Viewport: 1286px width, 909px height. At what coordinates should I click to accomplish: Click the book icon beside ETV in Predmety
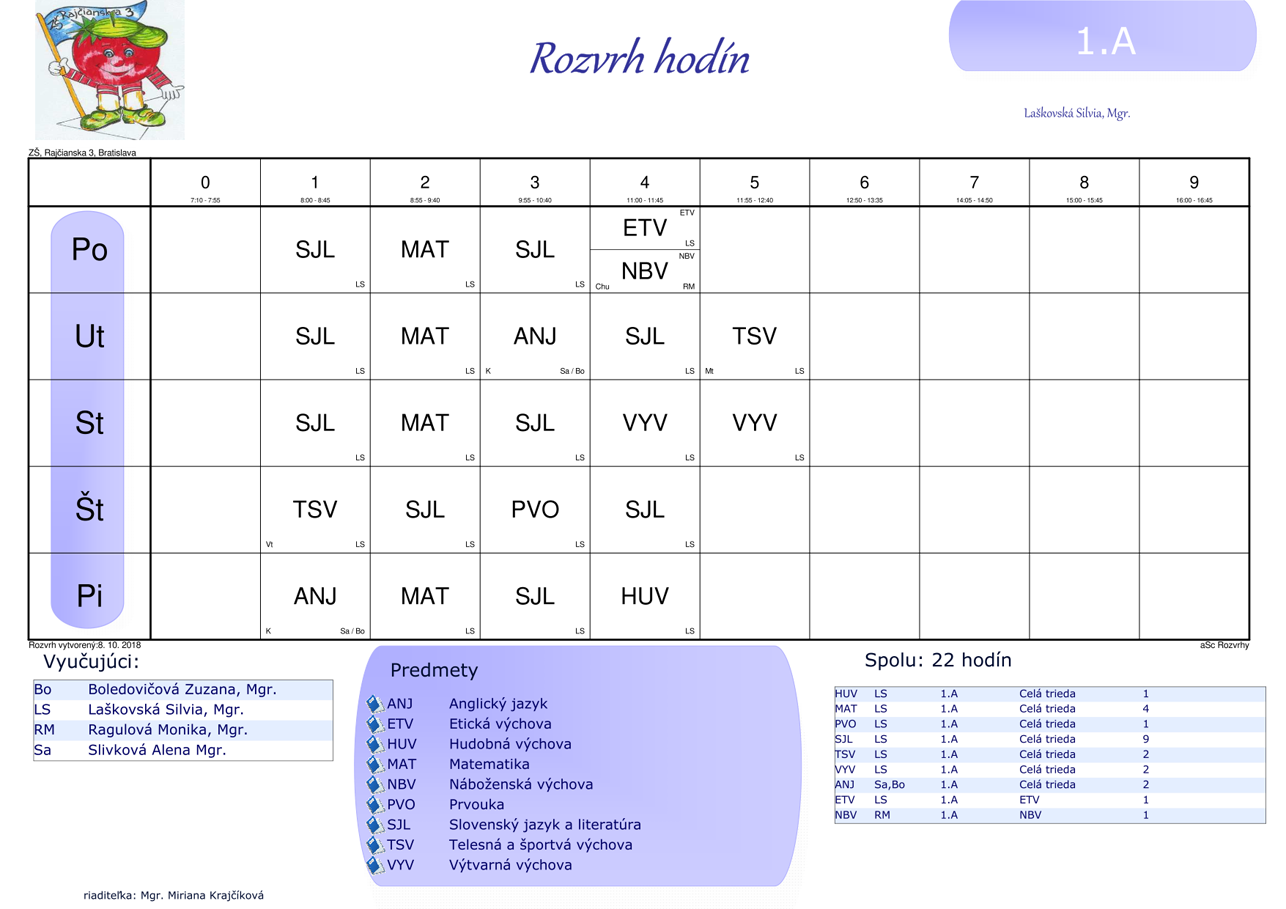click(x=375, y=724)
